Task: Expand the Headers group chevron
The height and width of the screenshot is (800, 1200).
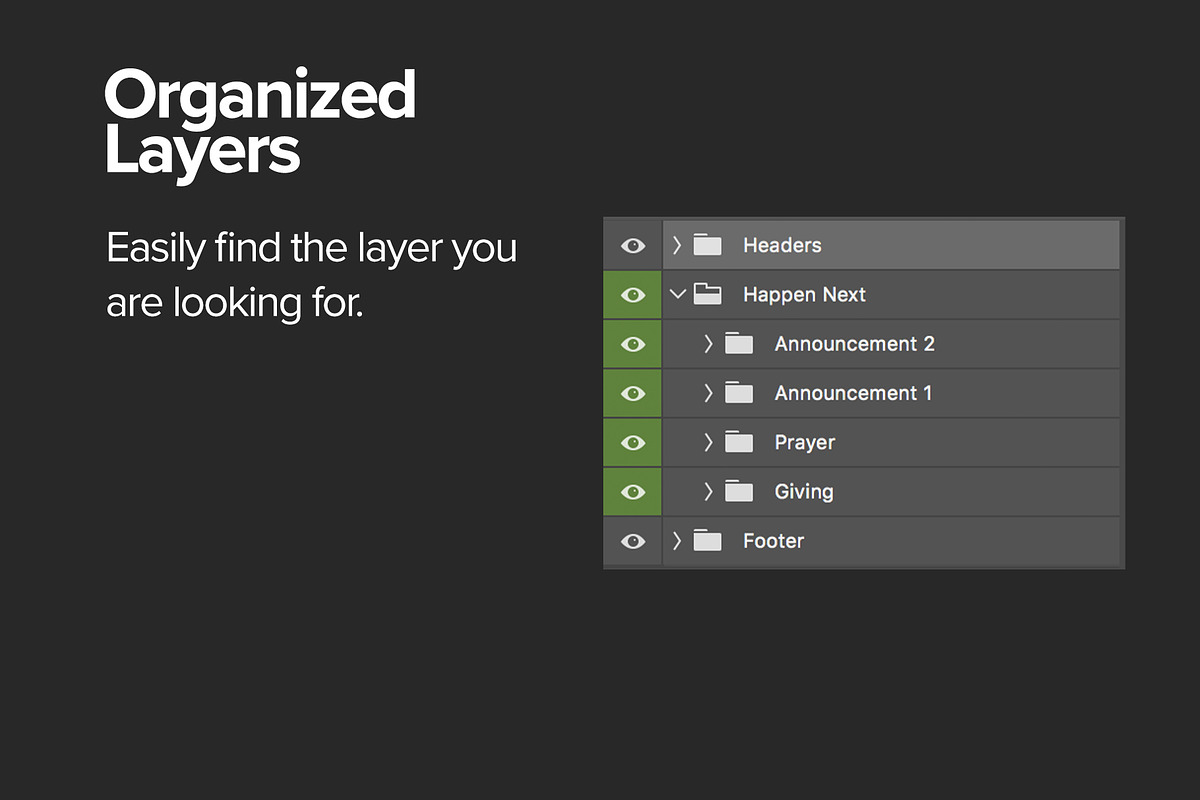Action: 677,245
